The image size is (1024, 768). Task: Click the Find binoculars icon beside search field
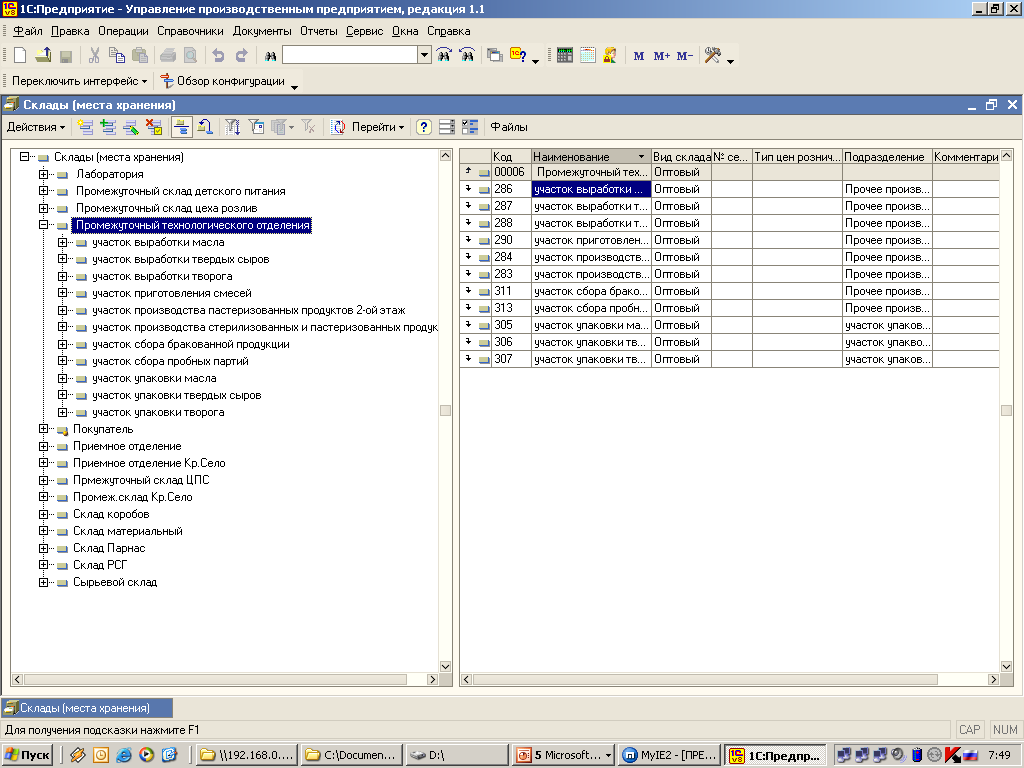click(270, 56)
